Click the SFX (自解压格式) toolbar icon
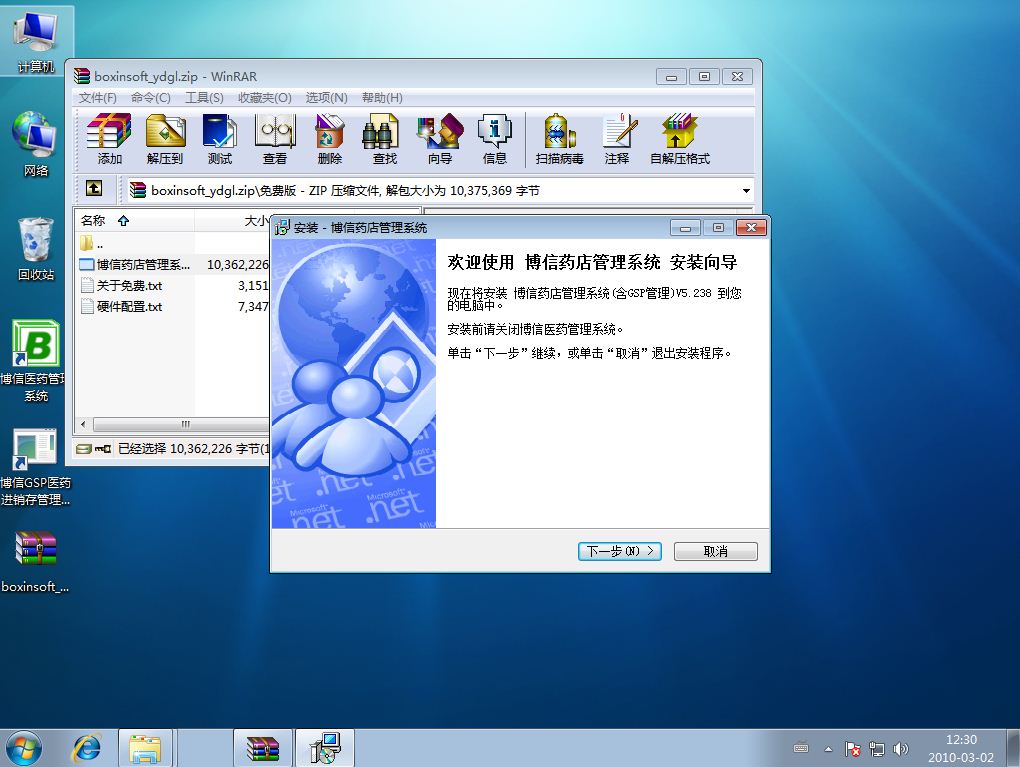This screenshot has width=1020, height=767. [x=679, y=139]
